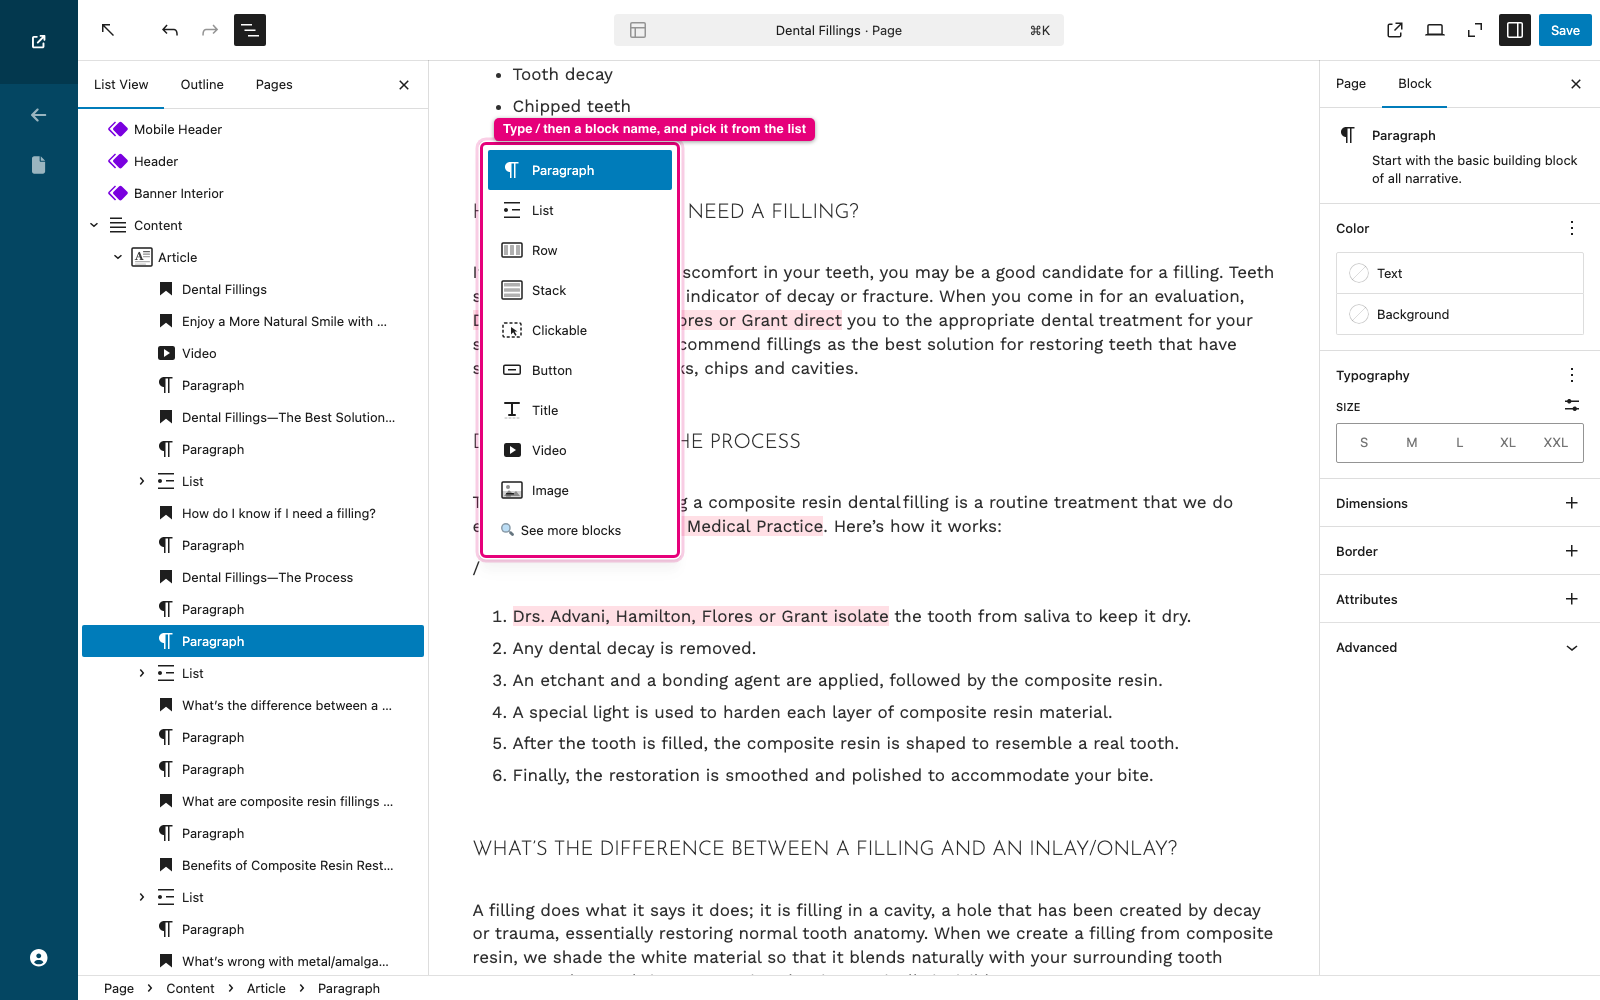Viewport: 1600px width, 1000px height.
Task: Select font size L
Action: pos(1460,443)
